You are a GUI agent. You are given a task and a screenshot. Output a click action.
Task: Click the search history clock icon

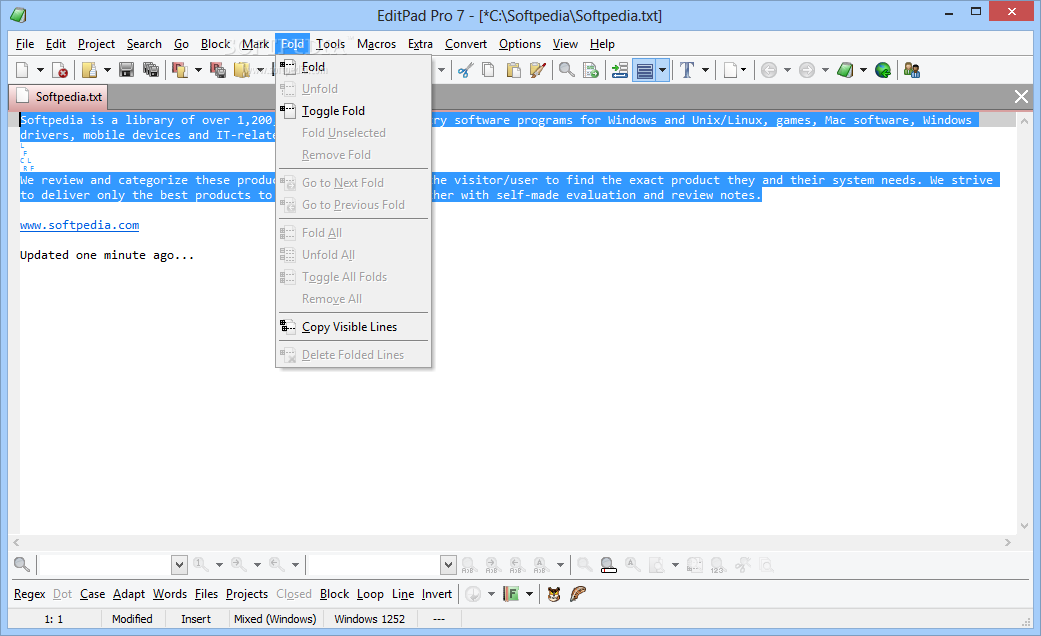pos(473,594)
